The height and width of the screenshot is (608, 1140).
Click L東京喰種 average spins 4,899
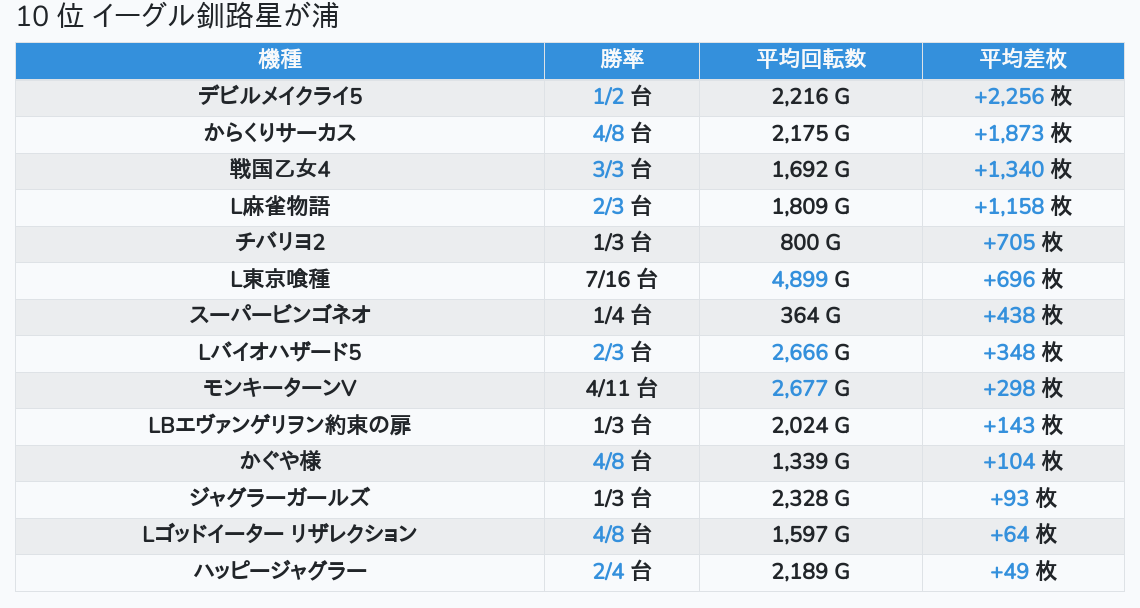[800, 279]
